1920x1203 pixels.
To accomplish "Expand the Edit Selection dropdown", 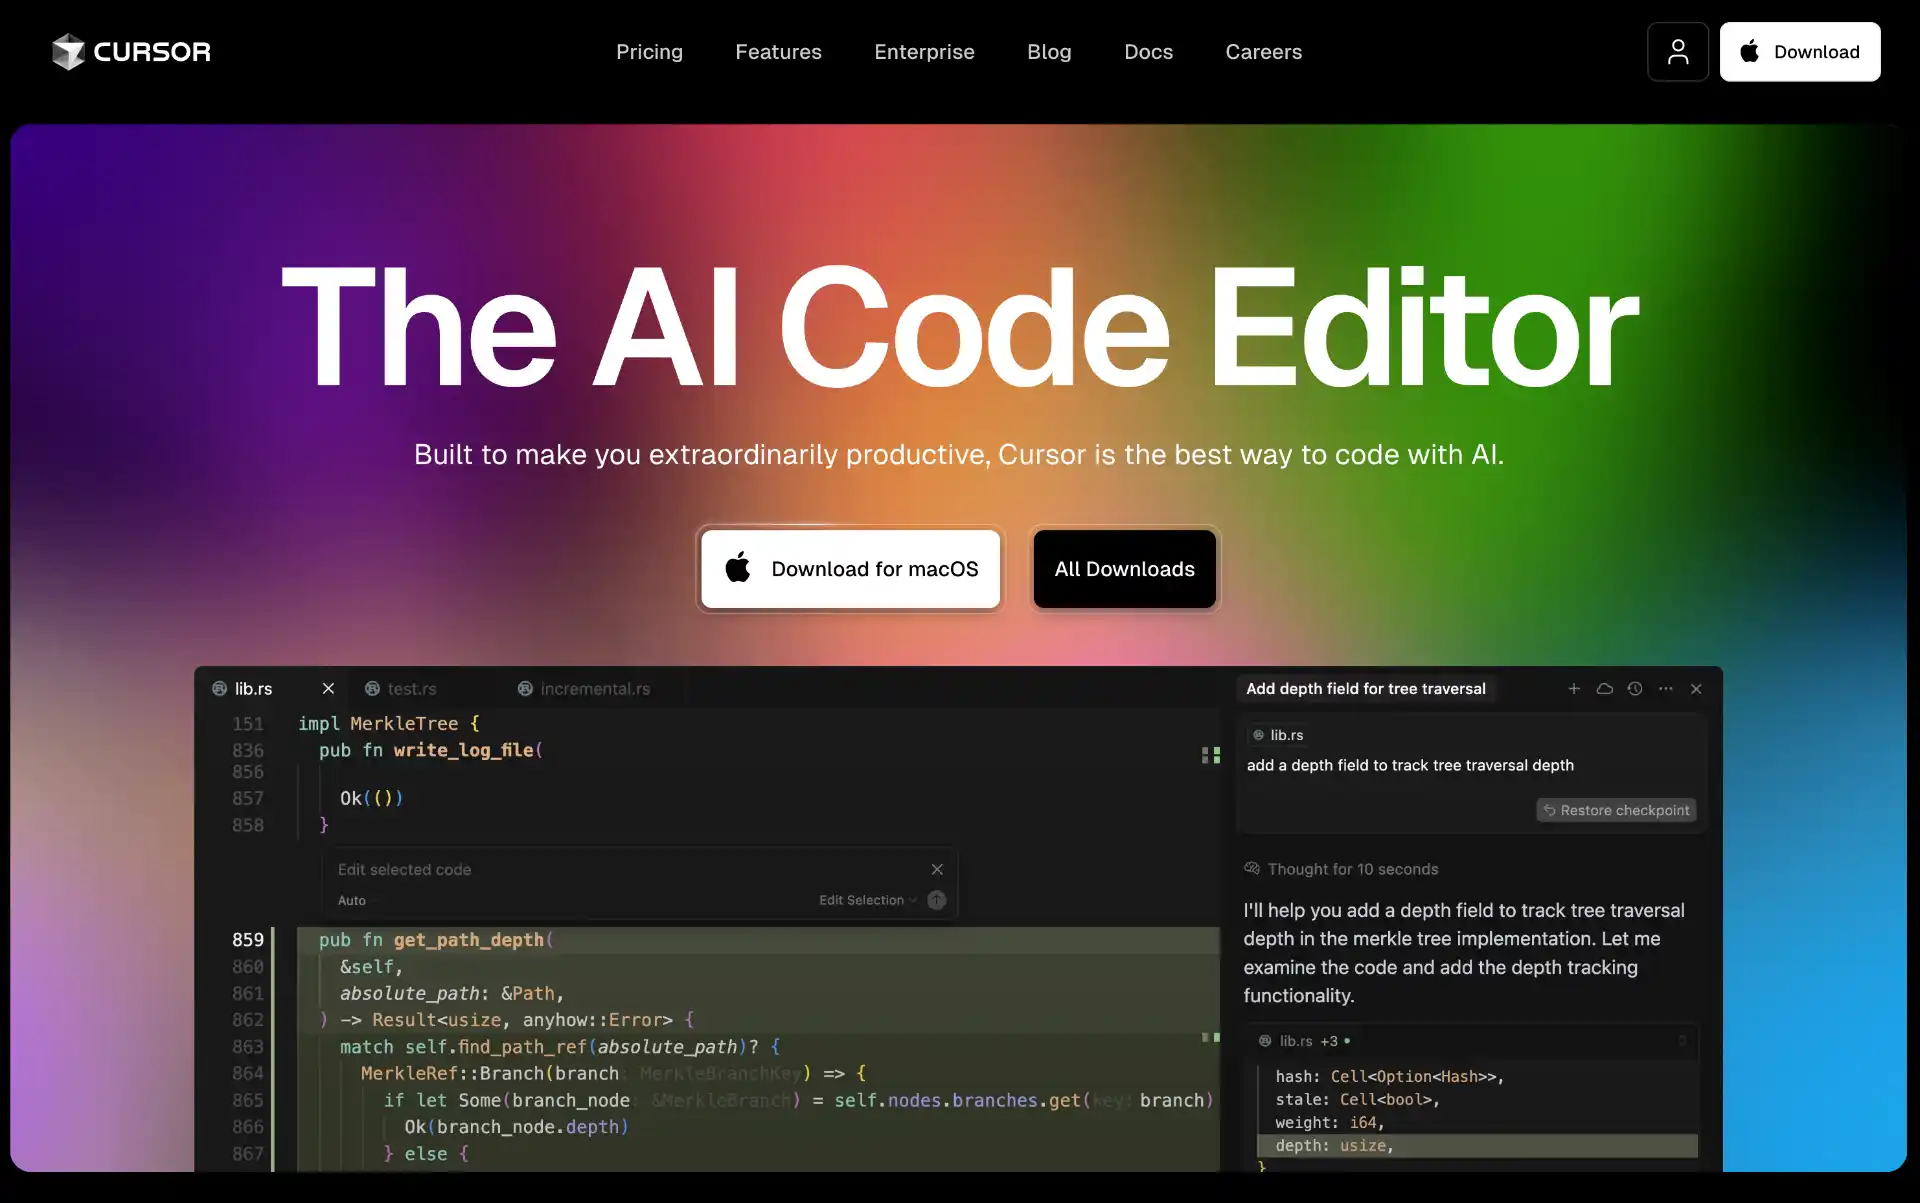I will [x=867, y=900].
